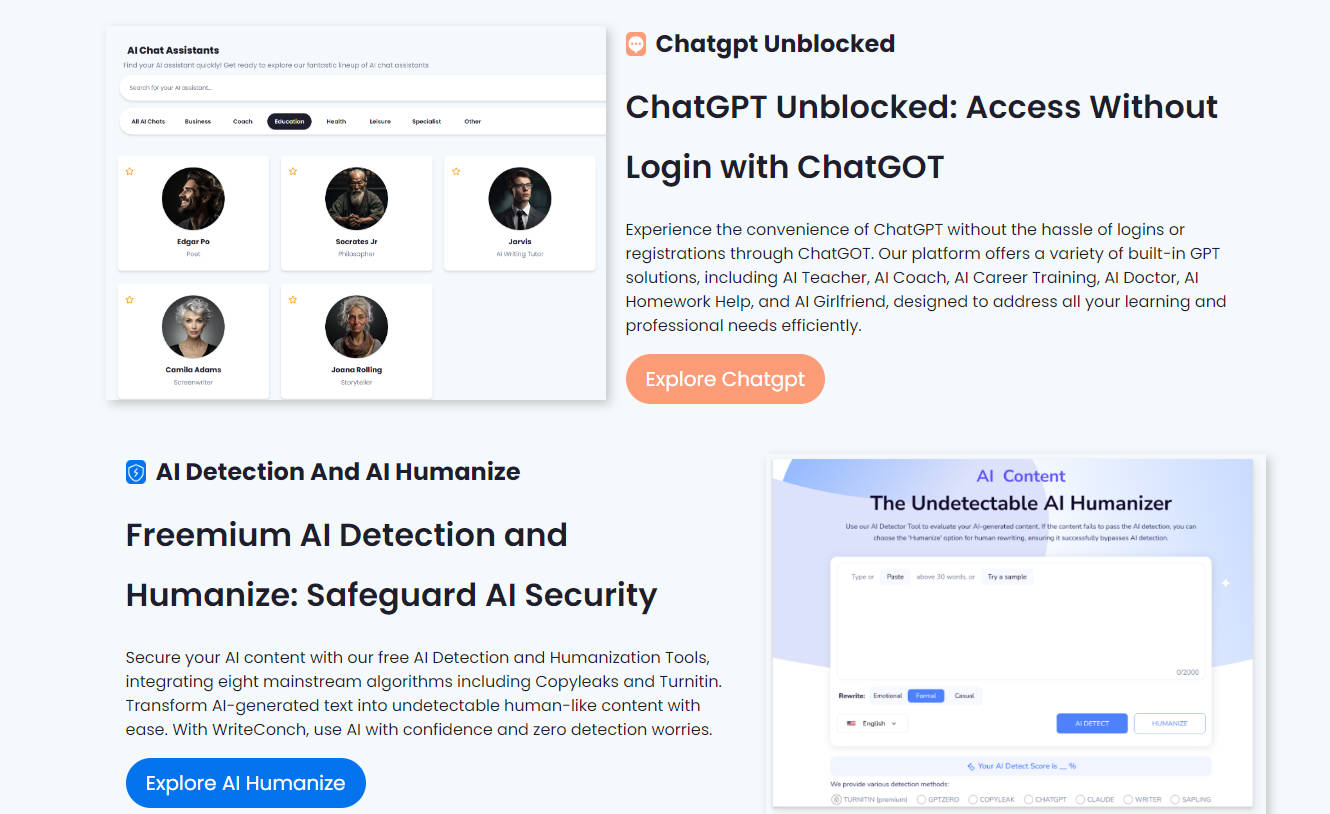Image resolution: width=1330 pixels, height=814 pixels.
Task: Select the TURNITIN detection method radio
Action: [837, 800]
